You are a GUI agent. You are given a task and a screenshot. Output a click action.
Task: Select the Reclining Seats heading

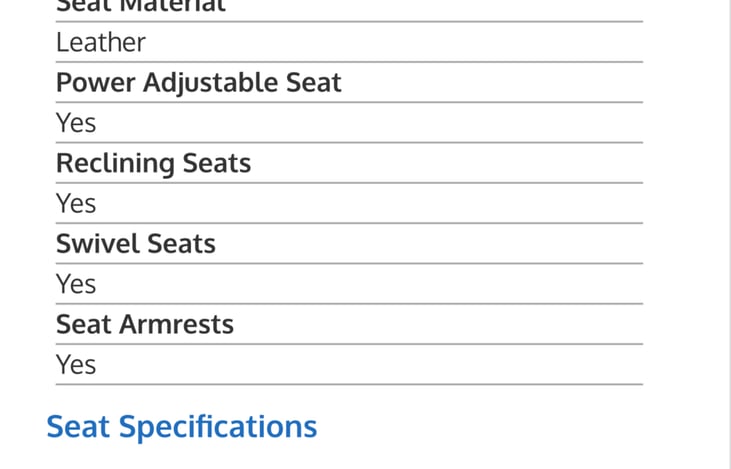[153, 163]
